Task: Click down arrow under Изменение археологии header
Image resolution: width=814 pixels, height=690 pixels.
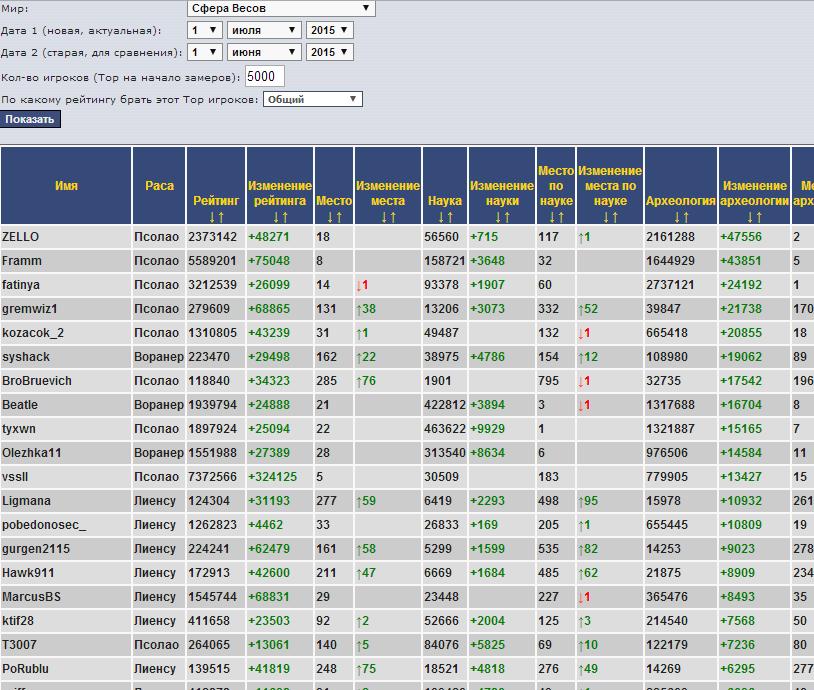Action: pyautogui.click(x=748, y=217)
